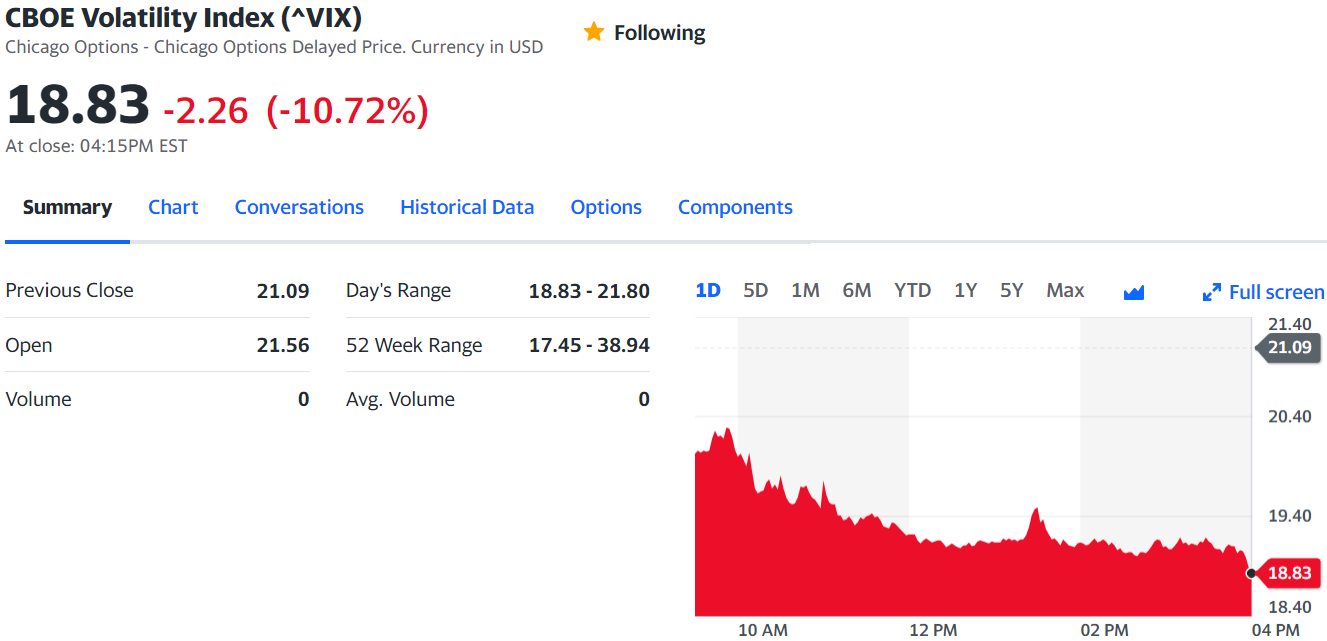Click the 52 Week Range value 17.45 - 38.94
This screenshot has height=641, width=1327.
pyautogui.click(x=589, y=345)
